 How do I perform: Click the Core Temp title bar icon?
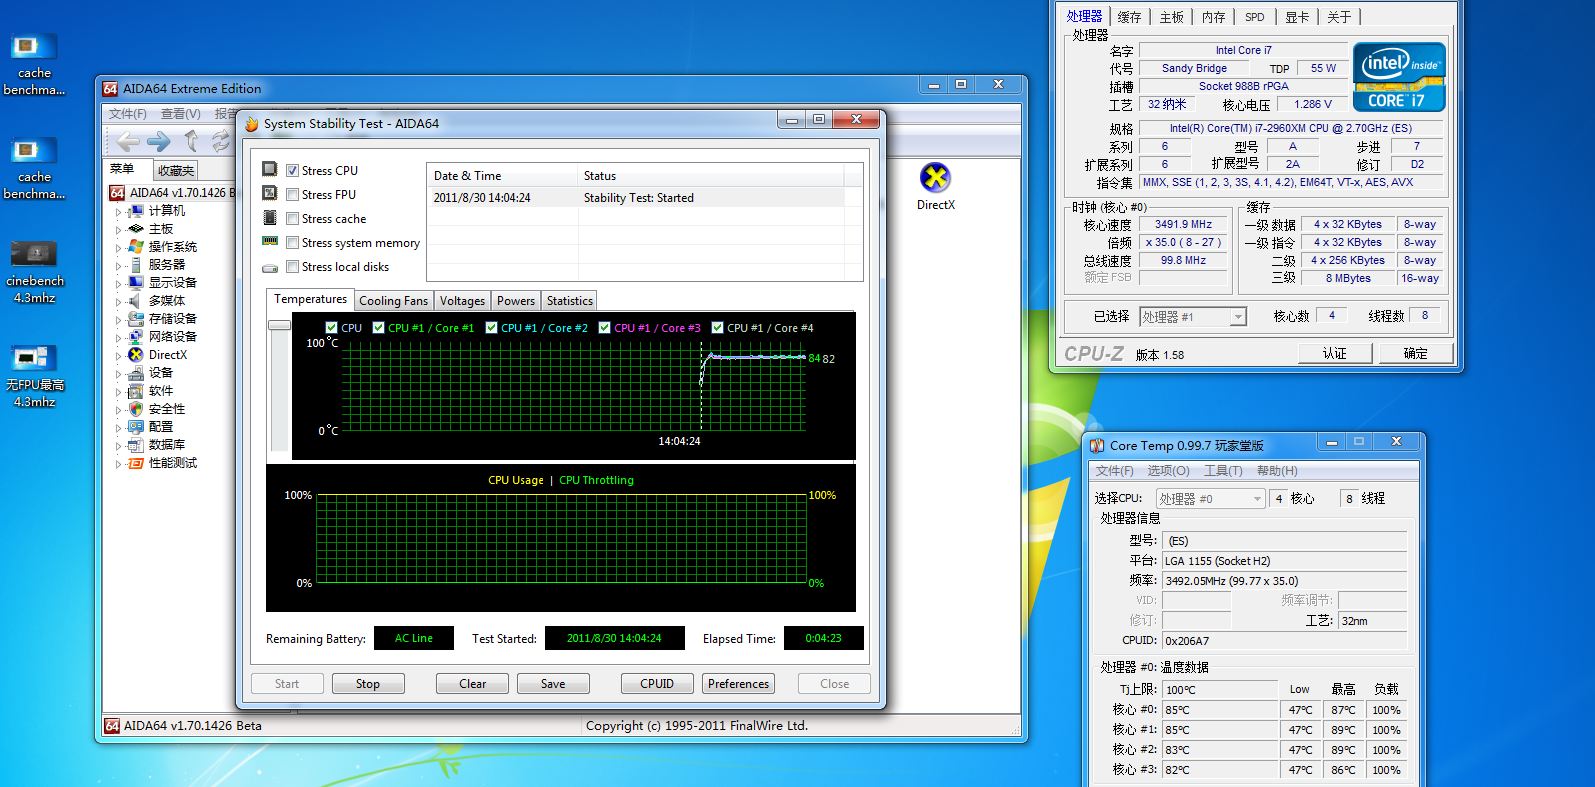(1097, 446)
